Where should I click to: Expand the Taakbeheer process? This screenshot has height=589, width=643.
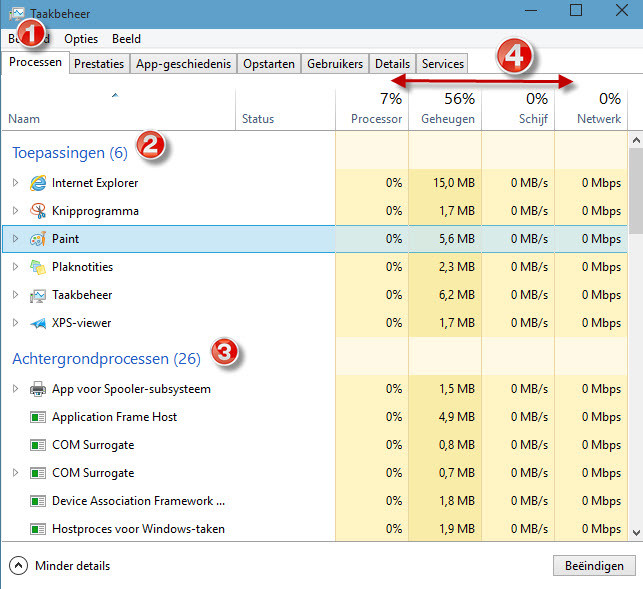(x=15, y=294)
